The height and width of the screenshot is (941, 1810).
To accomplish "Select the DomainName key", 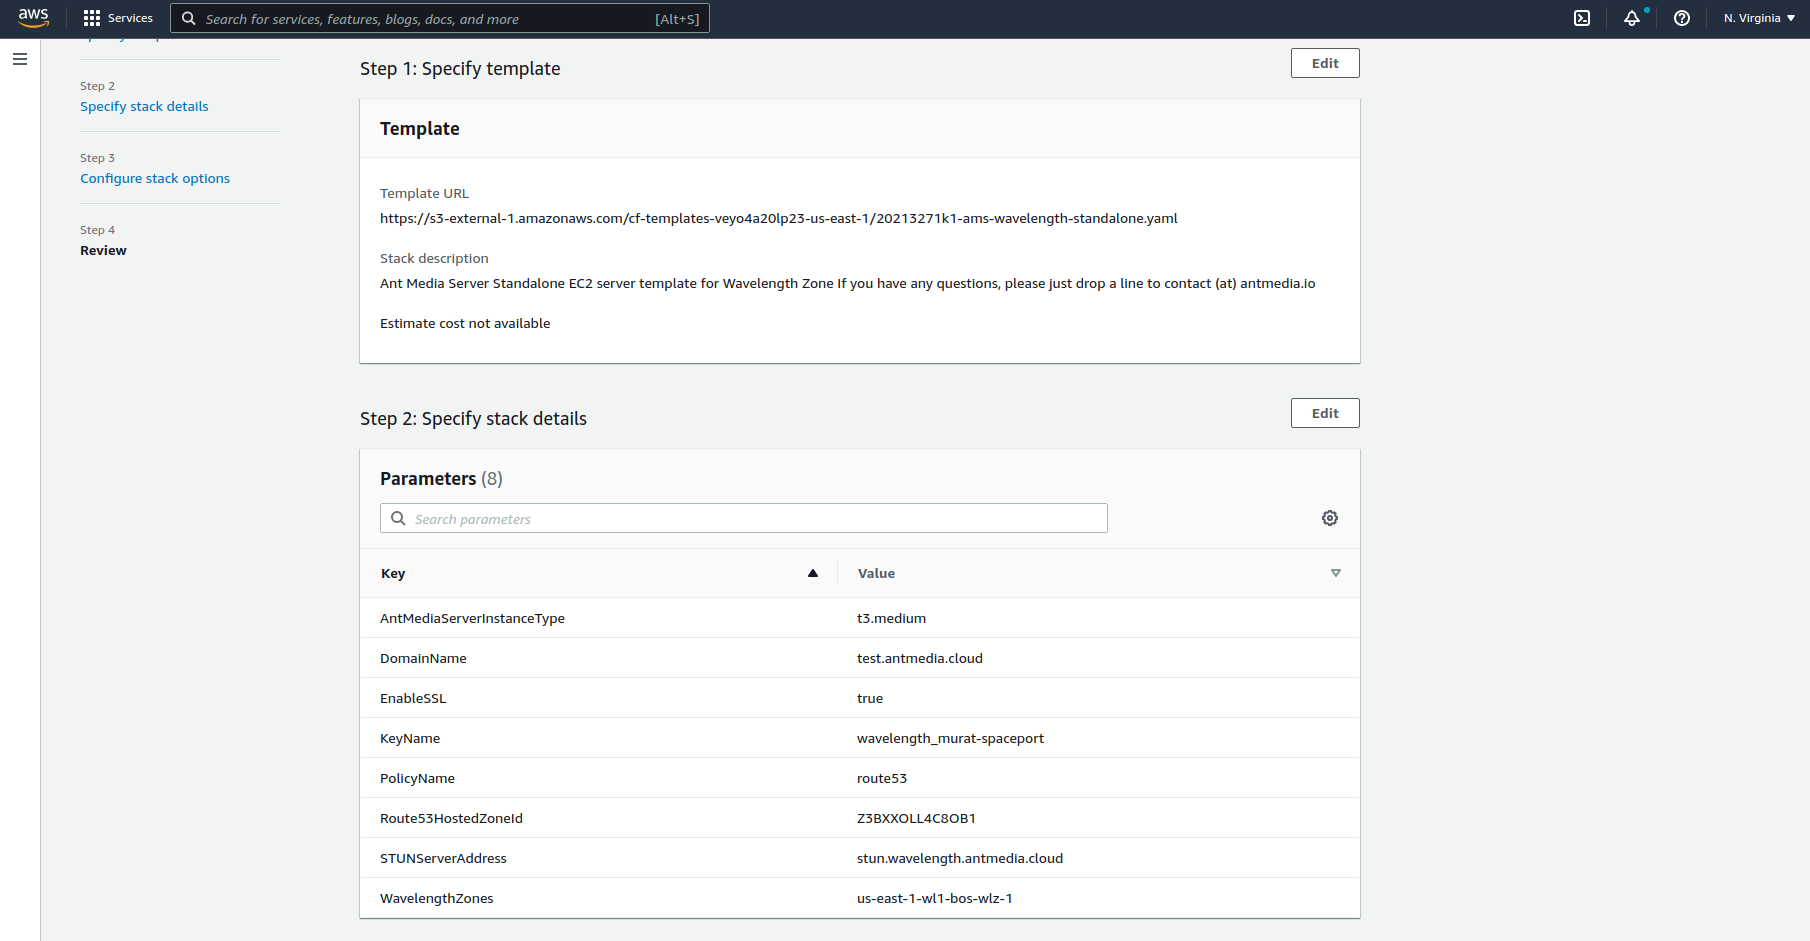I will coord(423,658).
